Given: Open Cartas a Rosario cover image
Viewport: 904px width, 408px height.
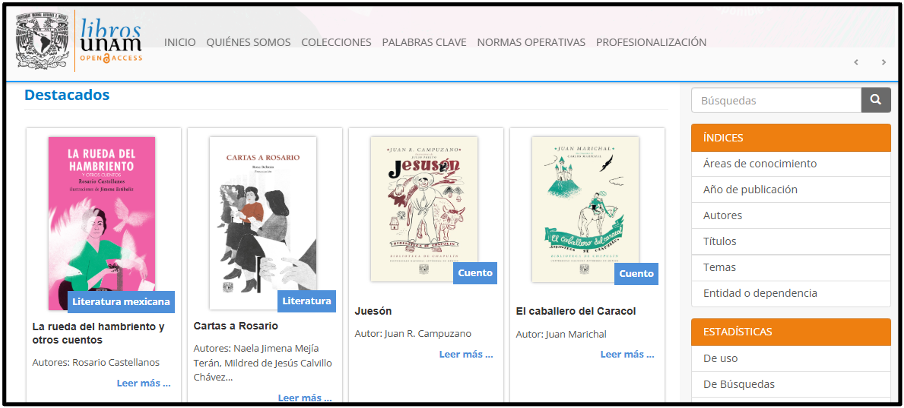Looking at the screenshot, I should pos(263,224).
